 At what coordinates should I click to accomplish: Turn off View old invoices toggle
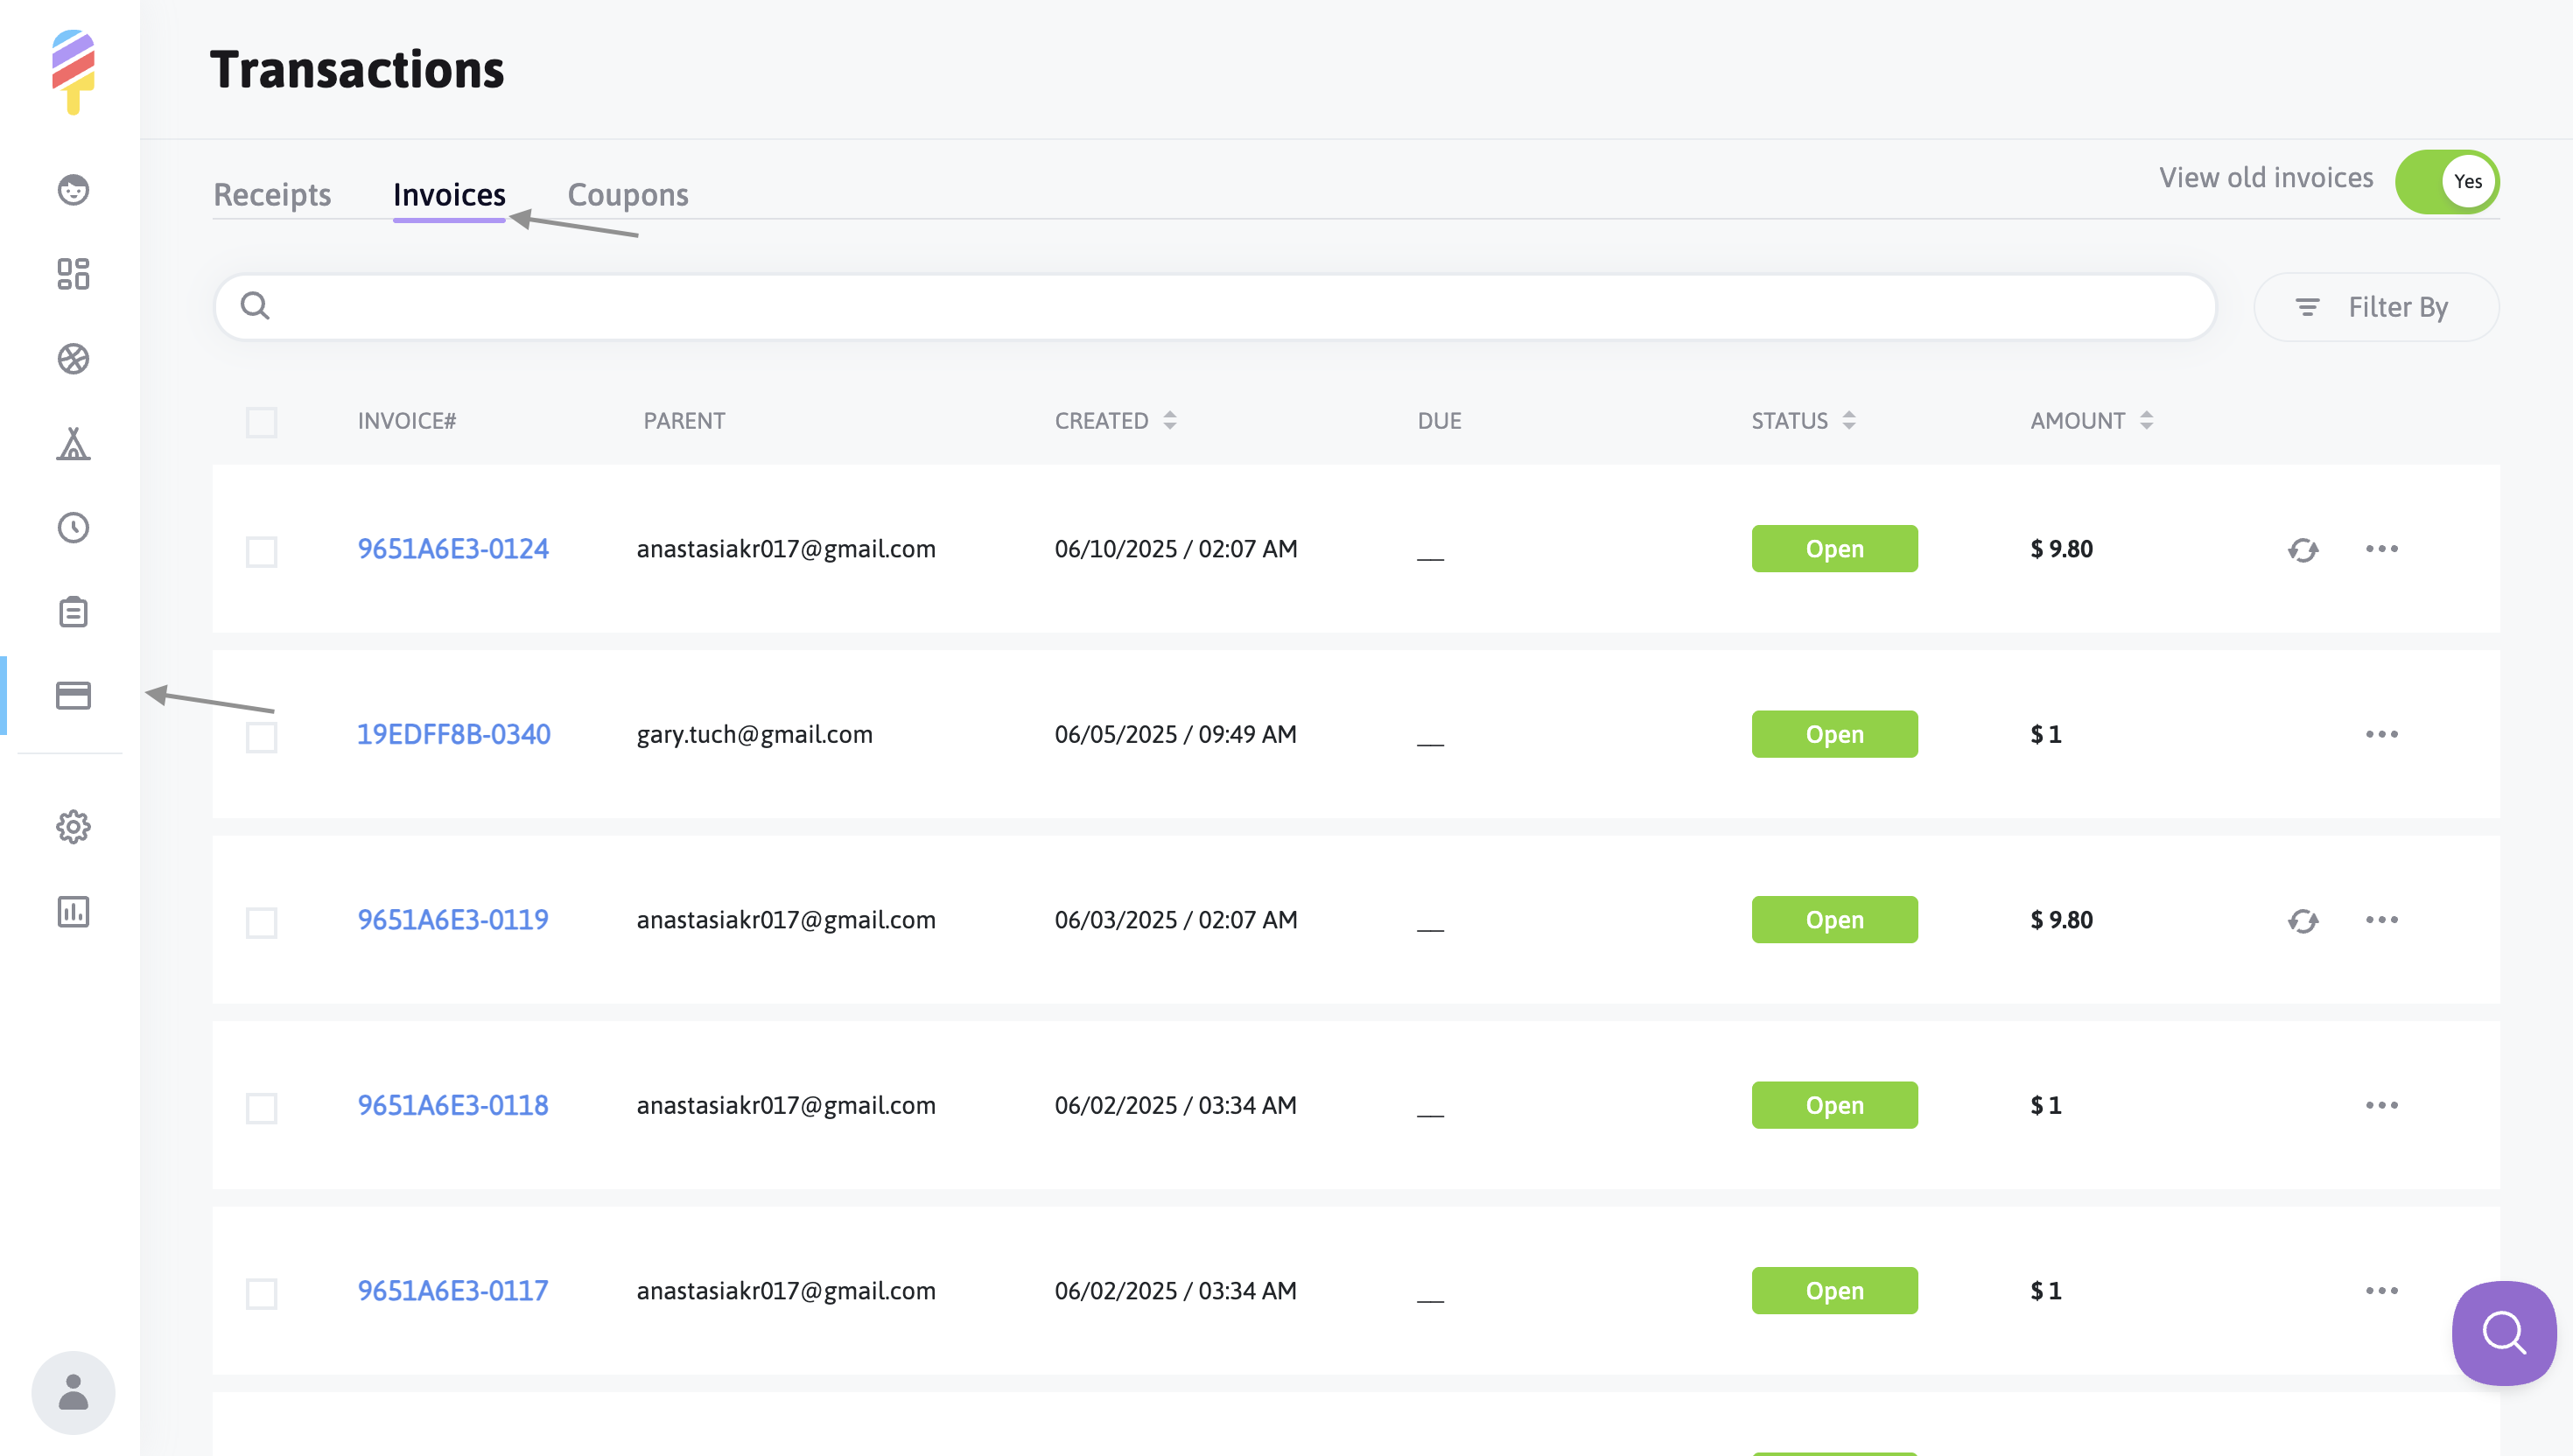point(2446,181)
